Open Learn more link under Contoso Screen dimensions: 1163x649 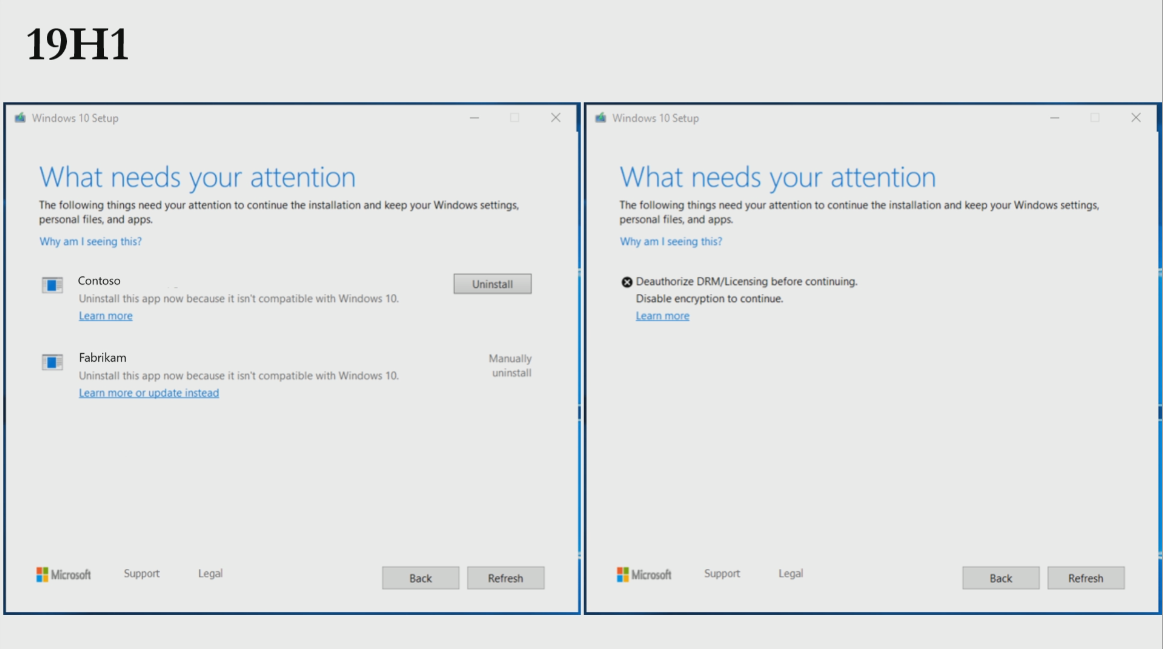pos(105,316)
